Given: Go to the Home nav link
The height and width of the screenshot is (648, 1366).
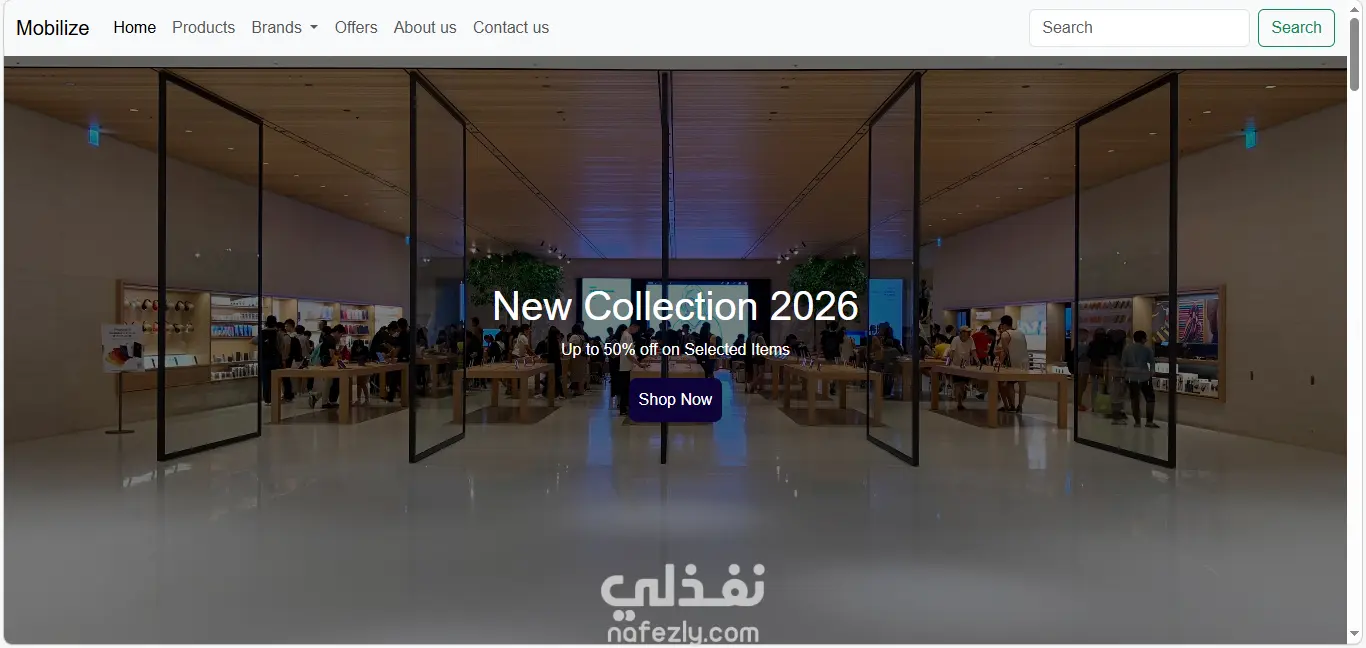Looking at the screenshot, I should point(135,28).
